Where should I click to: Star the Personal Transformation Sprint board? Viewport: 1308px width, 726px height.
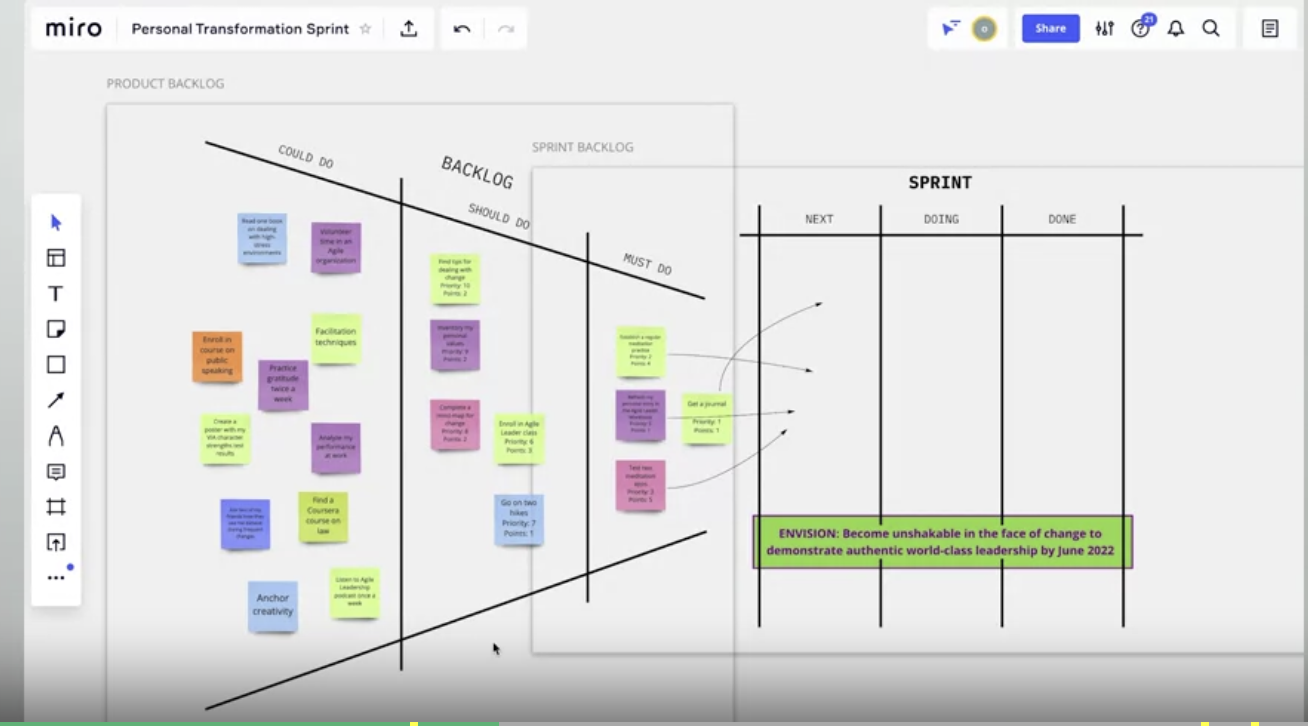pyautogui.click(x=365, y=29)
